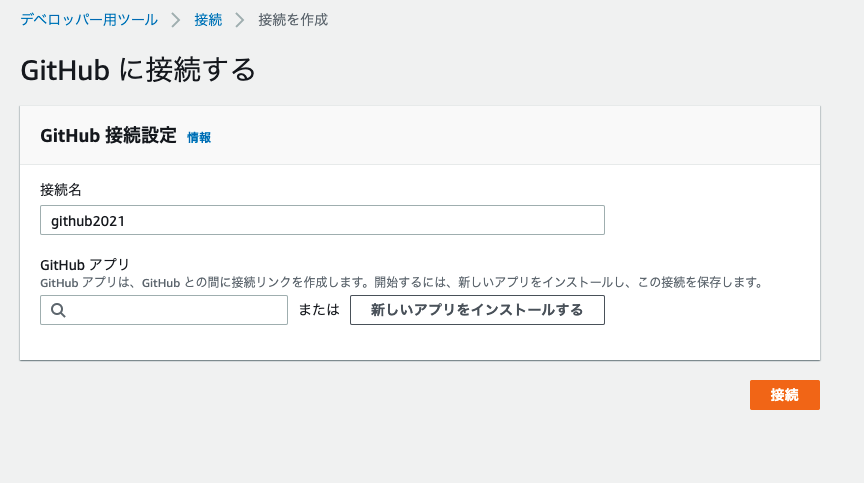Focus the 接続名 input field
The image size is (864, 483).
click(322, 220)
